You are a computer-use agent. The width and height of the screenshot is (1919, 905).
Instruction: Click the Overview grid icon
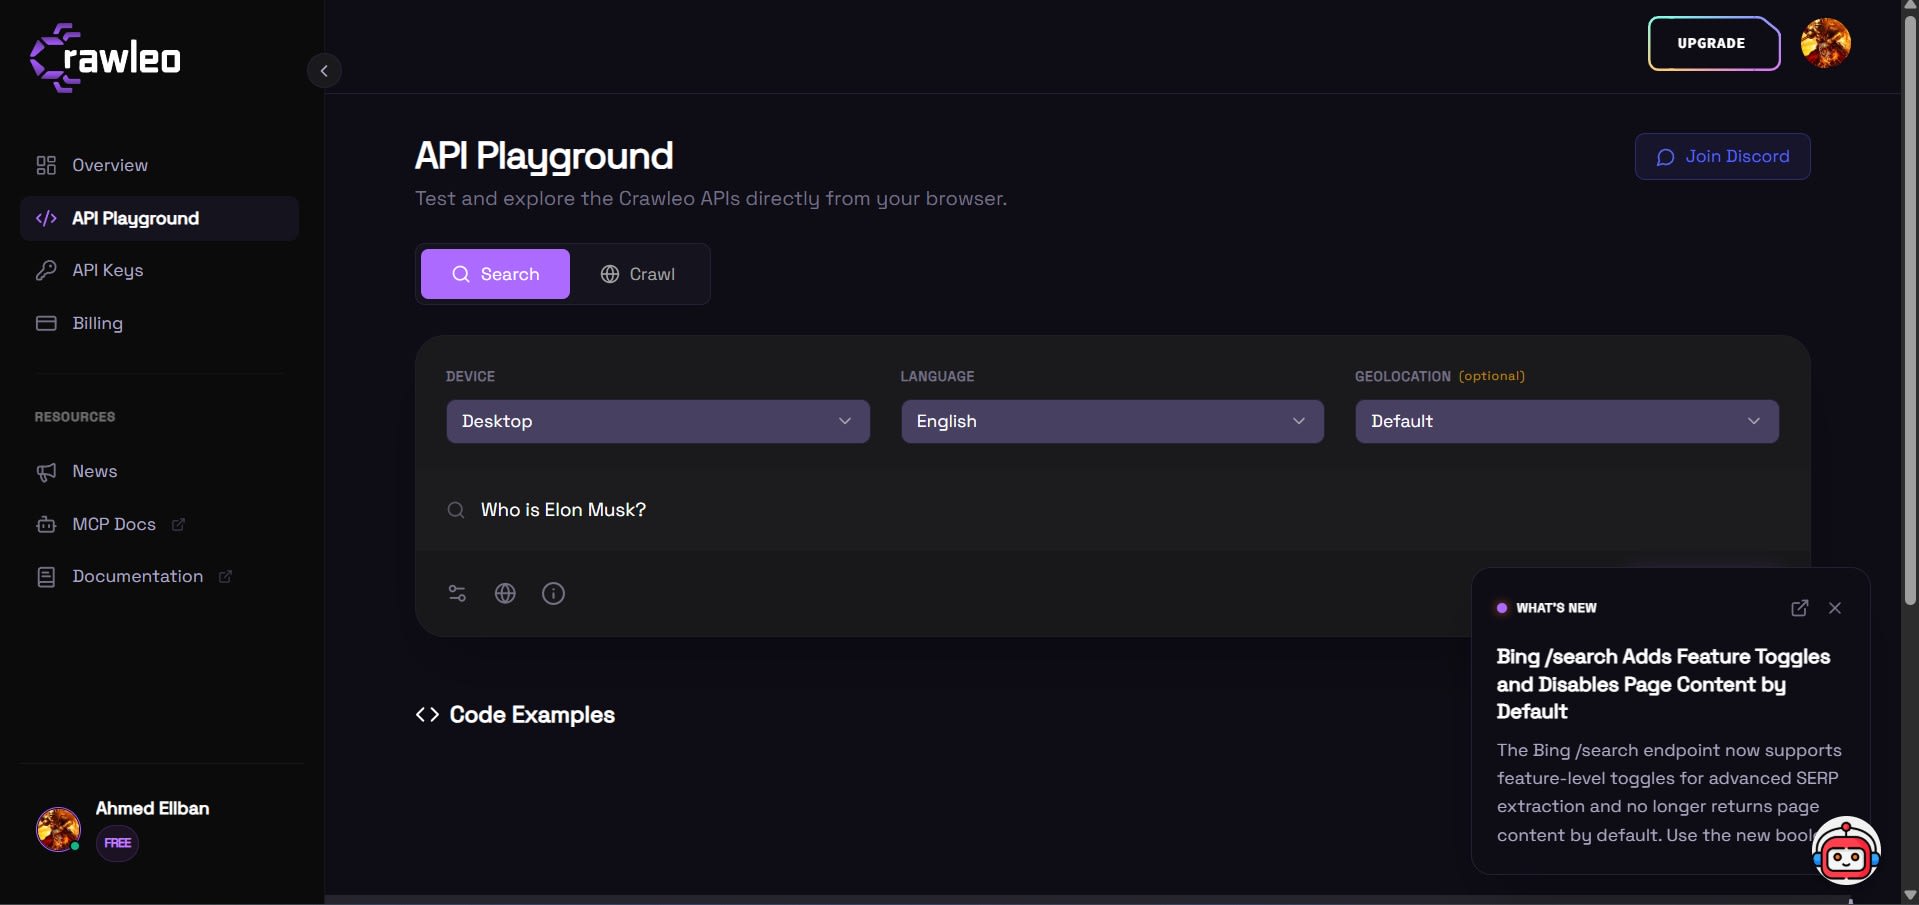46,165
